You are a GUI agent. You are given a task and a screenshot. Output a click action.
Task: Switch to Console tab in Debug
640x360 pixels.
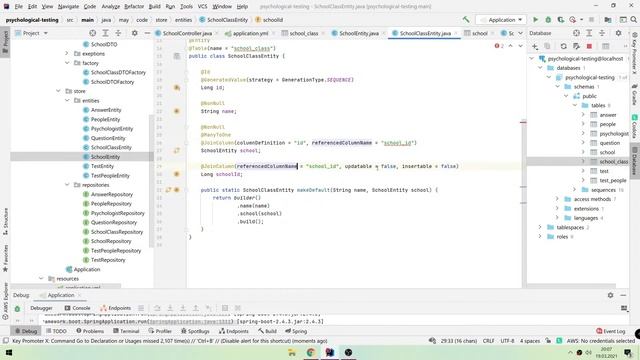click(77, 308)
